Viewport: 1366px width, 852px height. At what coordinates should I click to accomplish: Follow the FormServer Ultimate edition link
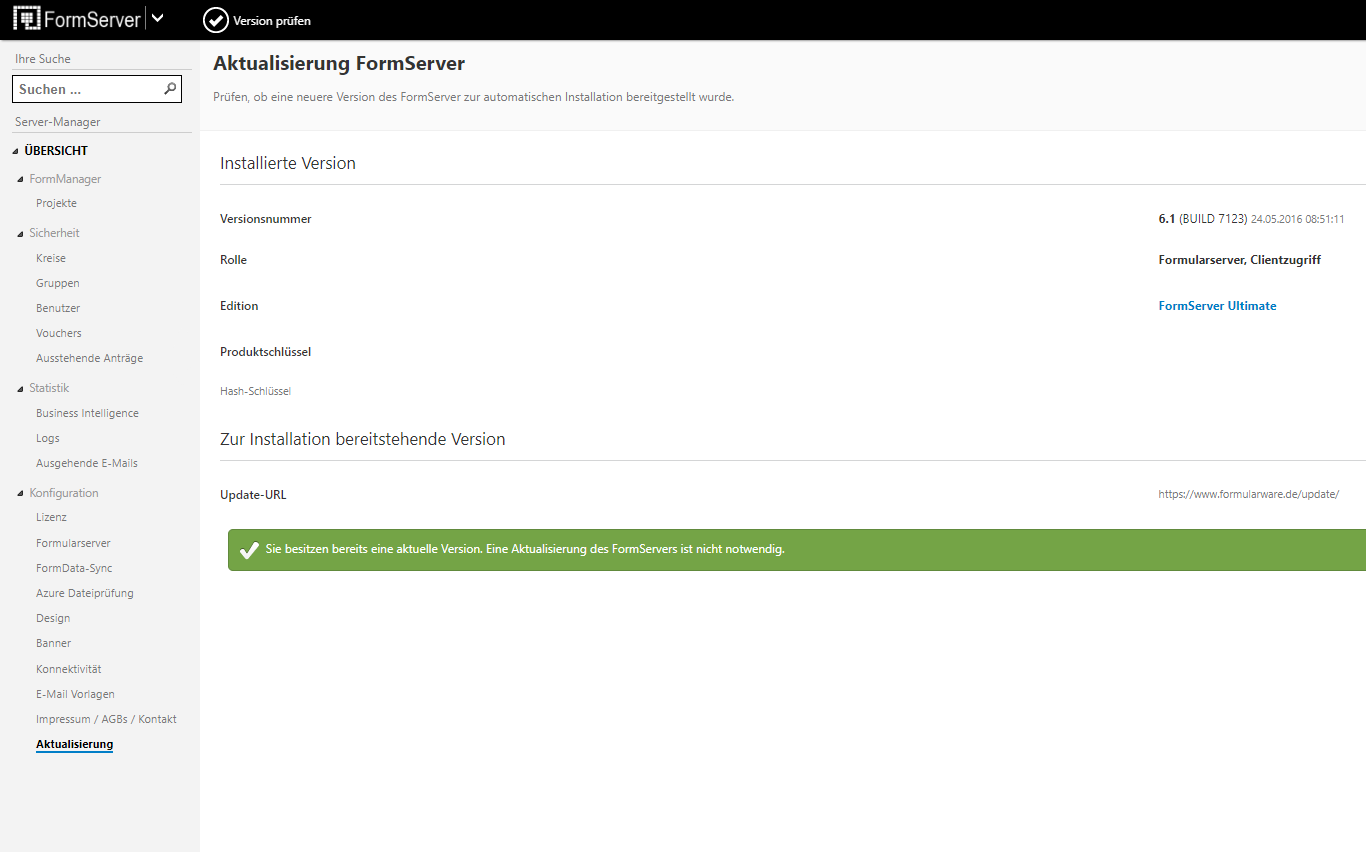click(x=1217, y=306)
